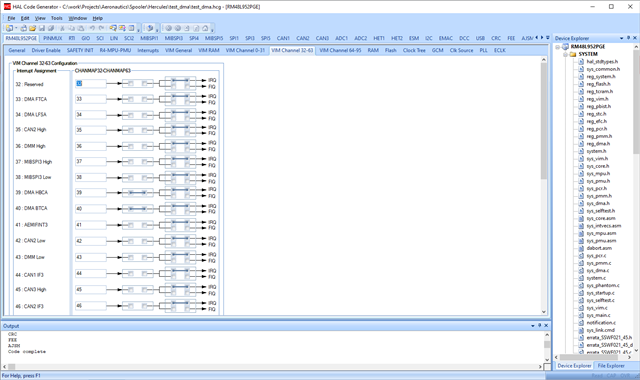Switch to the PINMUX tab
This screenshot has width=640, height=380.
point(53,38)
